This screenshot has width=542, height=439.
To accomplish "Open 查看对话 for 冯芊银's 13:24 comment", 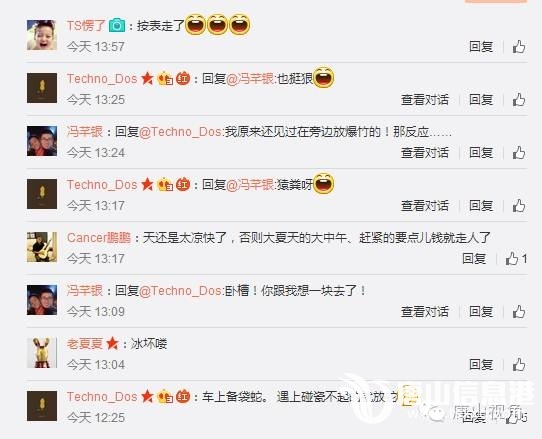I will coord(425,153).
